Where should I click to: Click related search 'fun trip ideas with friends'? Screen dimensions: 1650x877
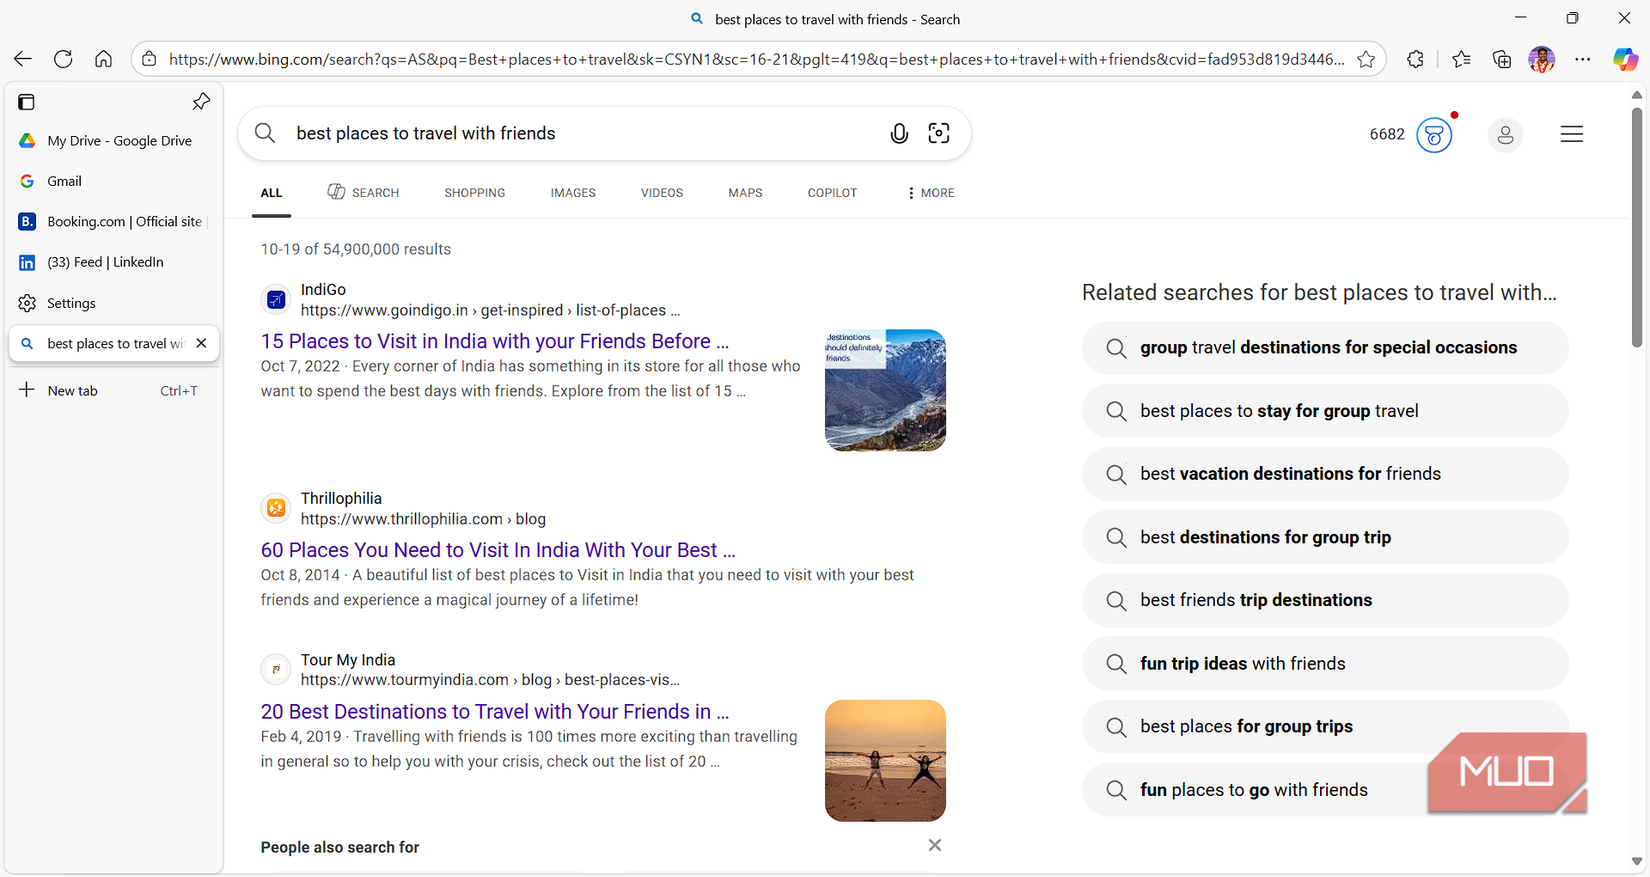1242,664
